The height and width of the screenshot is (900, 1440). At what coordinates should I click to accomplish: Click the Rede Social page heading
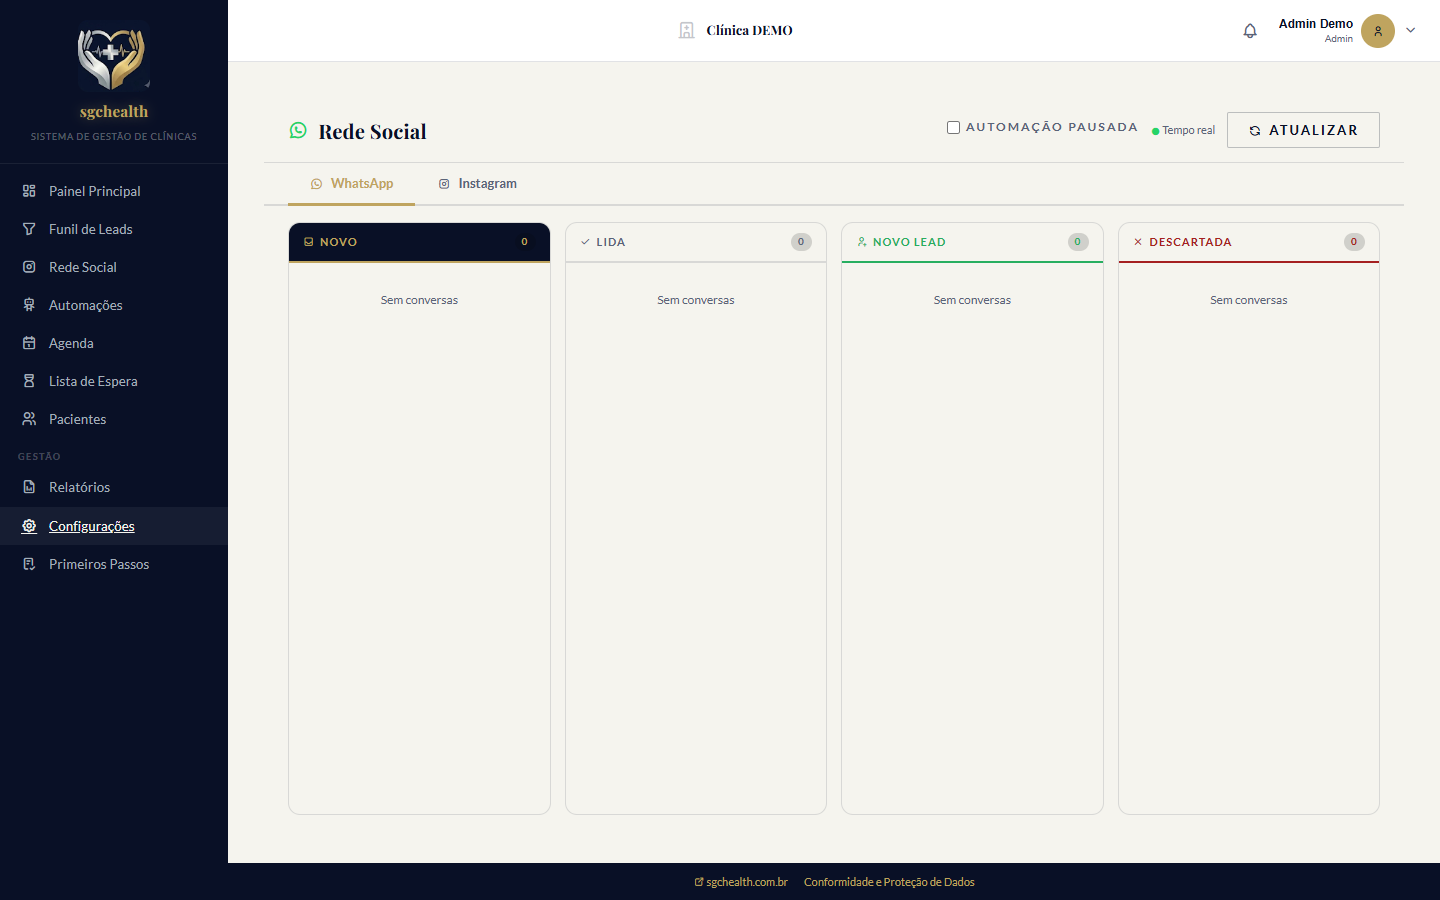(372, 132)
